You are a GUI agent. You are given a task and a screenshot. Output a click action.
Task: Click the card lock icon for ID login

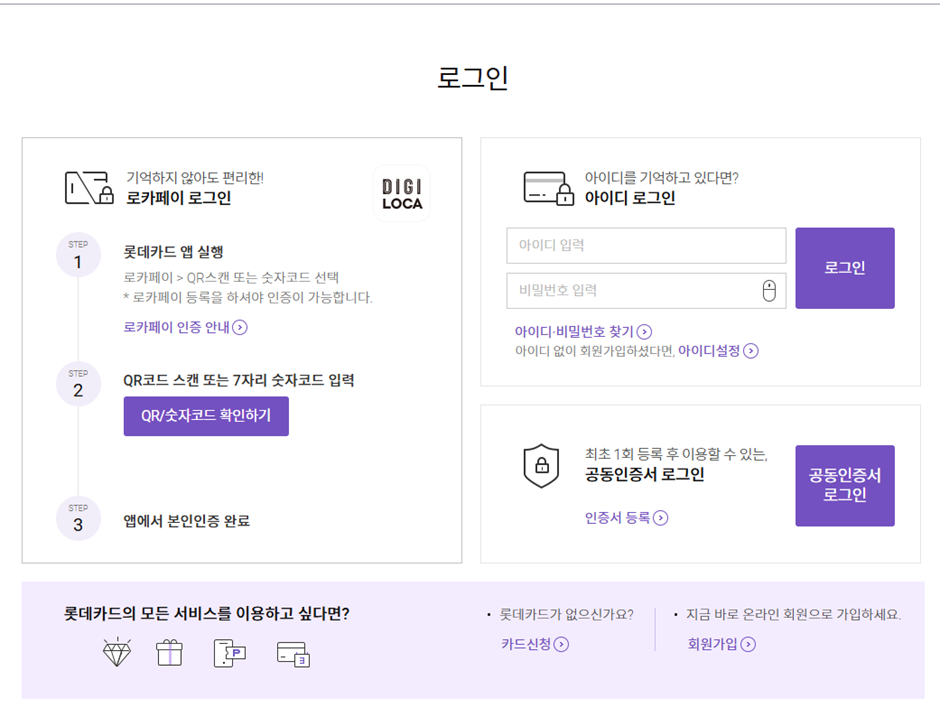pyautogui.click(x=549, y=188)
